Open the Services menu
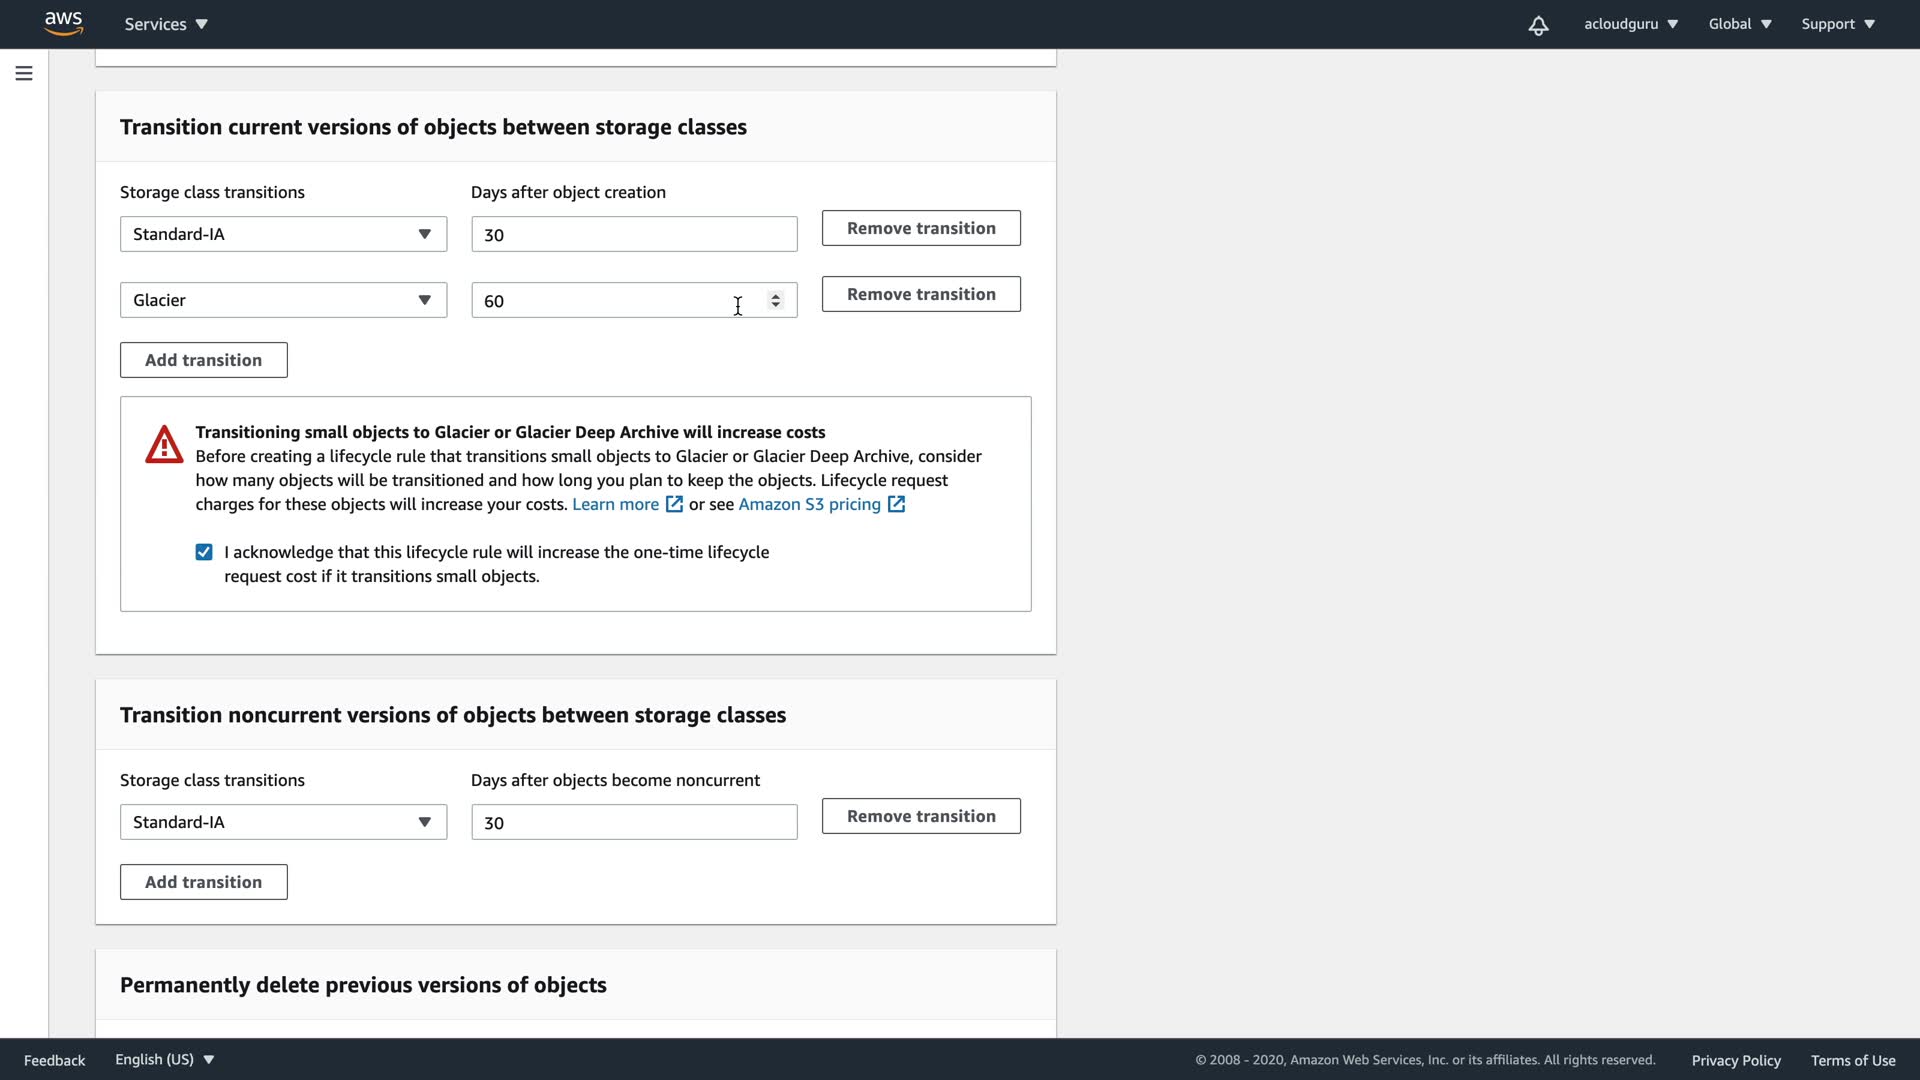The image size is (1920, 1080). click(x=166, y=24)
